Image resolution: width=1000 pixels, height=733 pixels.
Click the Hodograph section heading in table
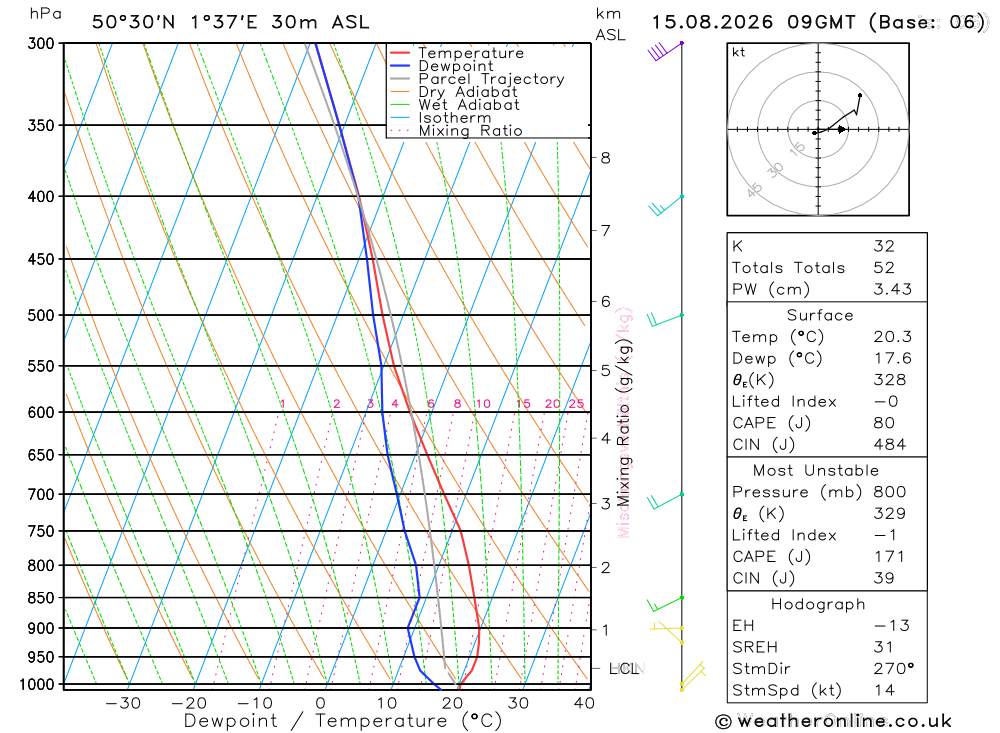pos(818,604)
